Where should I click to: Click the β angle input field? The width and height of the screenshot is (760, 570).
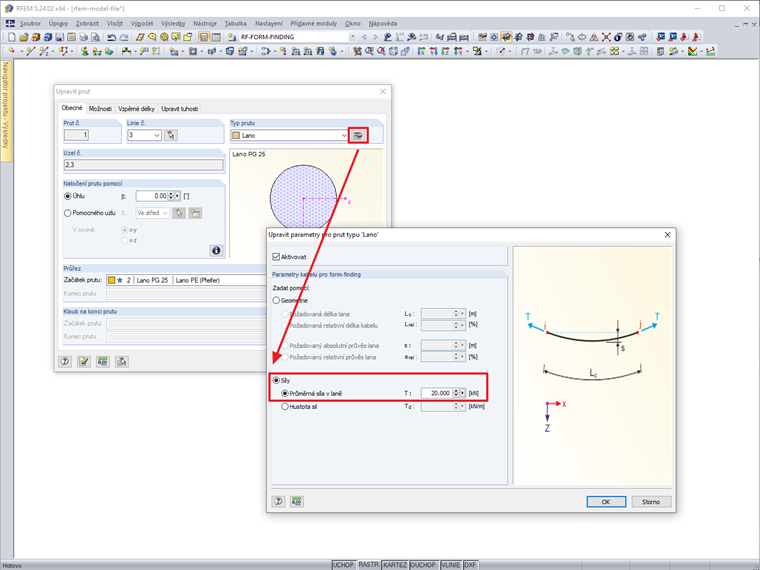[x=152, y=196]
